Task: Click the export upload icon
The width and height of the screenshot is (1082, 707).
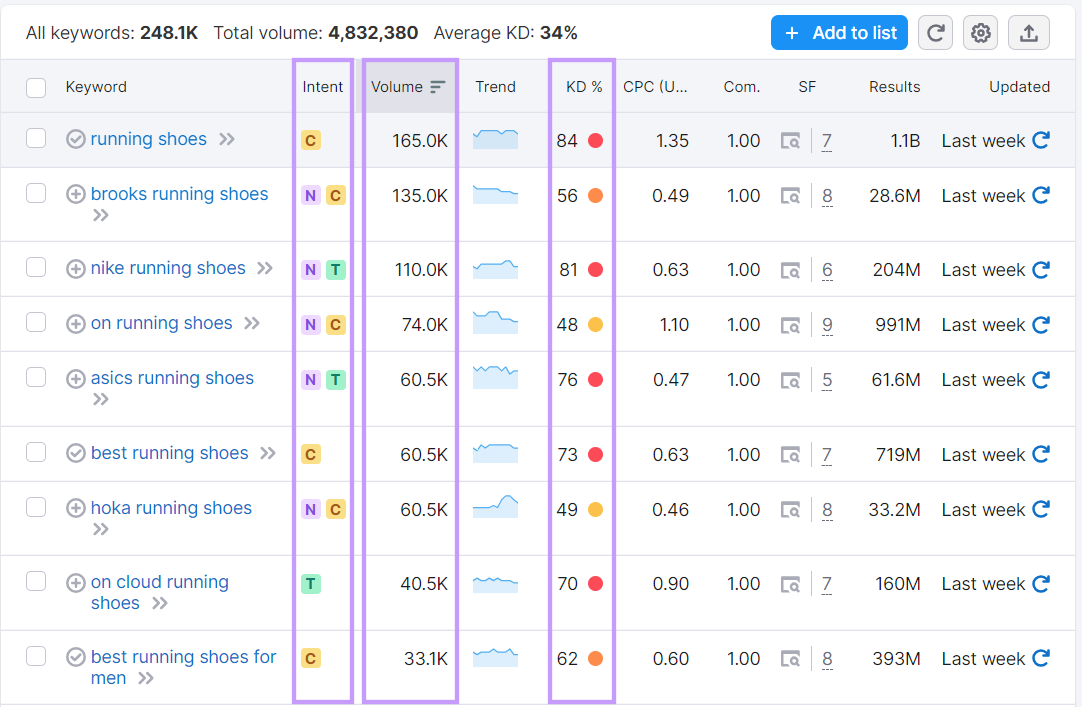Action: pos(1028,33)
